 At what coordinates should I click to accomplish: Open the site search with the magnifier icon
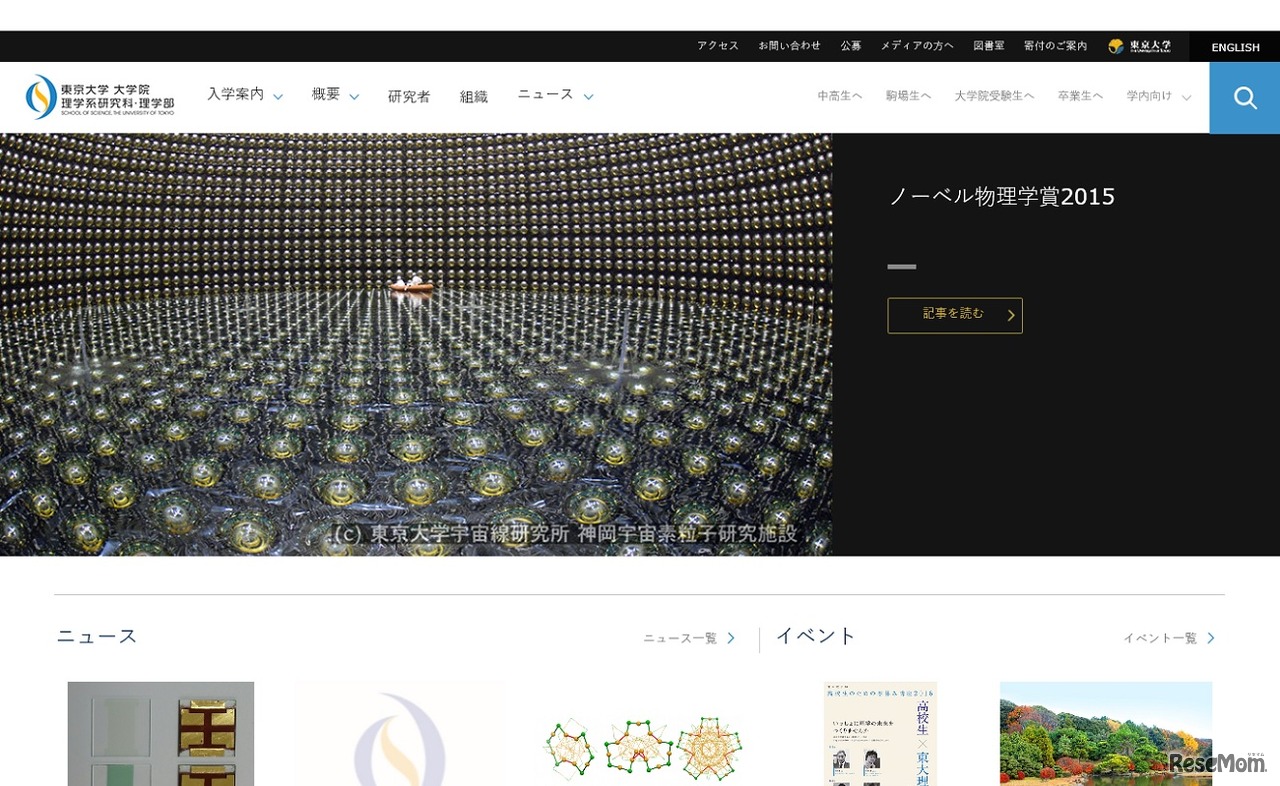[1244, 97]
